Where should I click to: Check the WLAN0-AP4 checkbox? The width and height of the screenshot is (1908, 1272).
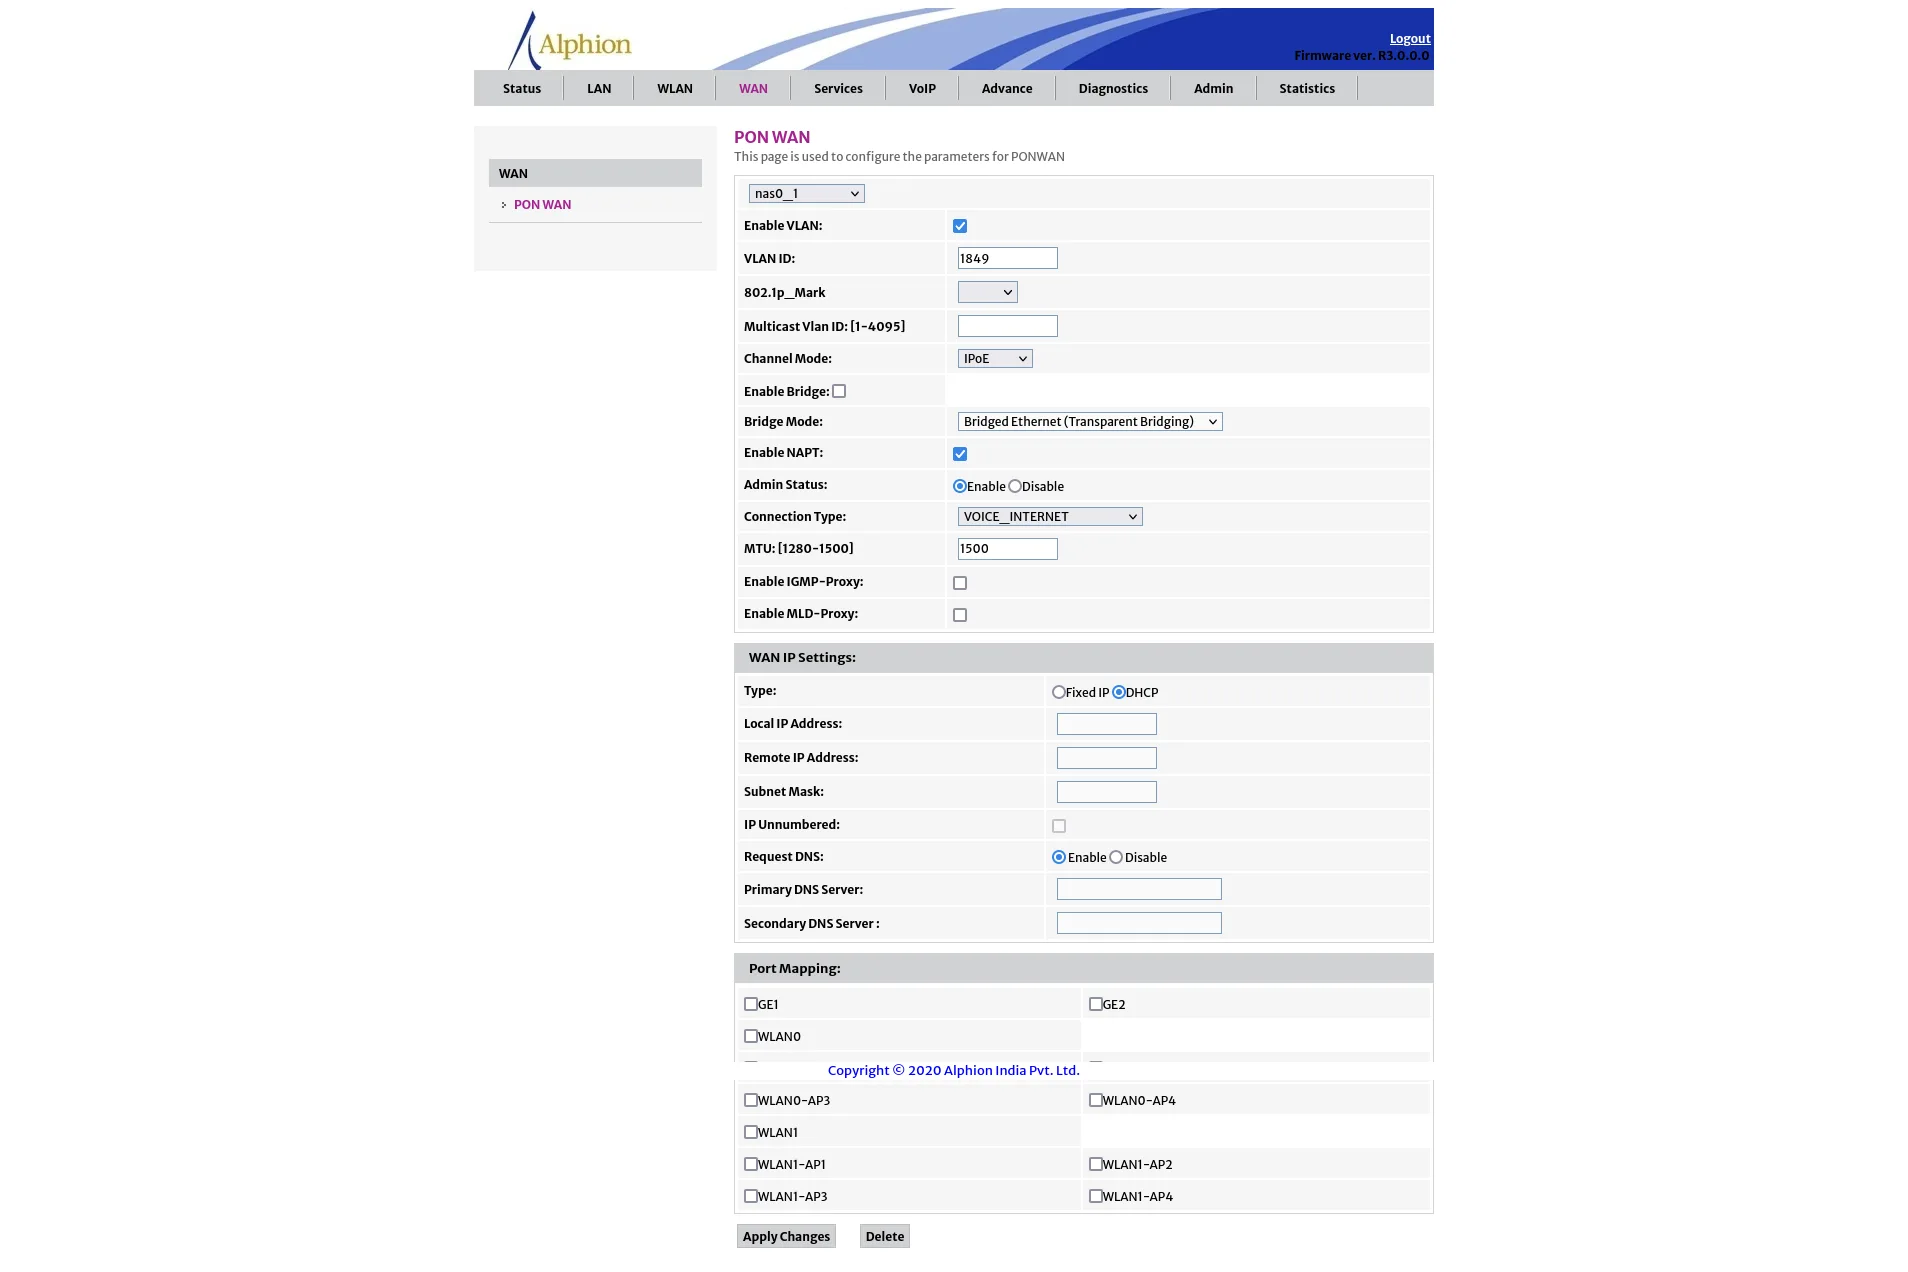coord(1096,1100)
